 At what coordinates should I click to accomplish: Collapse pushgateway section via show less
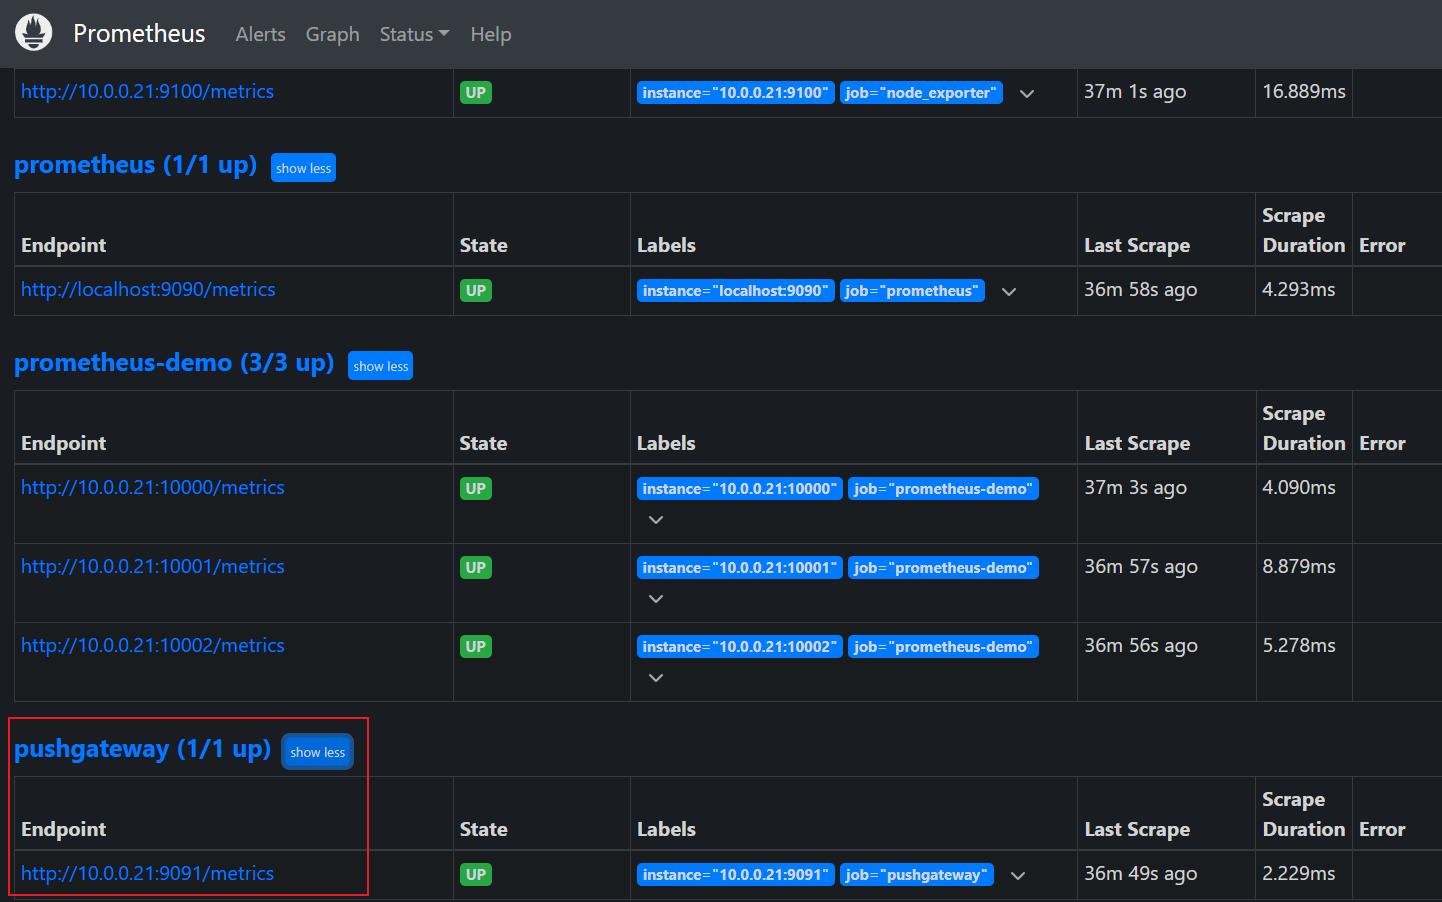click(x=317, y=752)
